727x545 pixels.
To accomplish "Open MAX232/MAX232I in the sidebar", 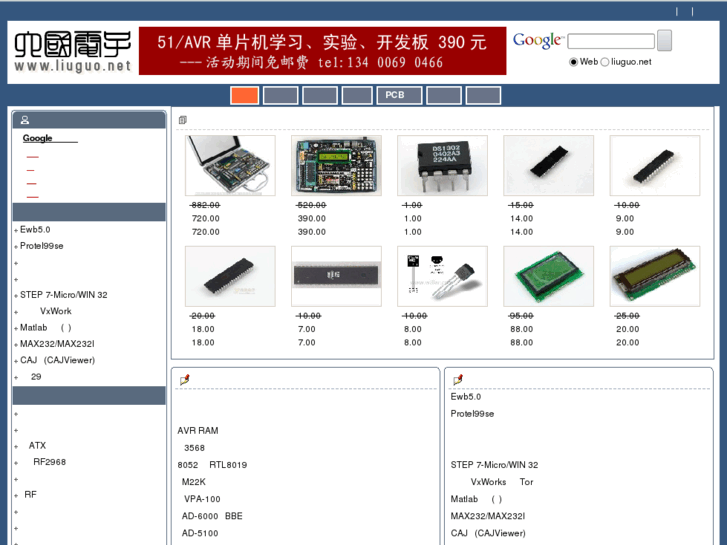I will pyautogui.click(x=57, y=344).
